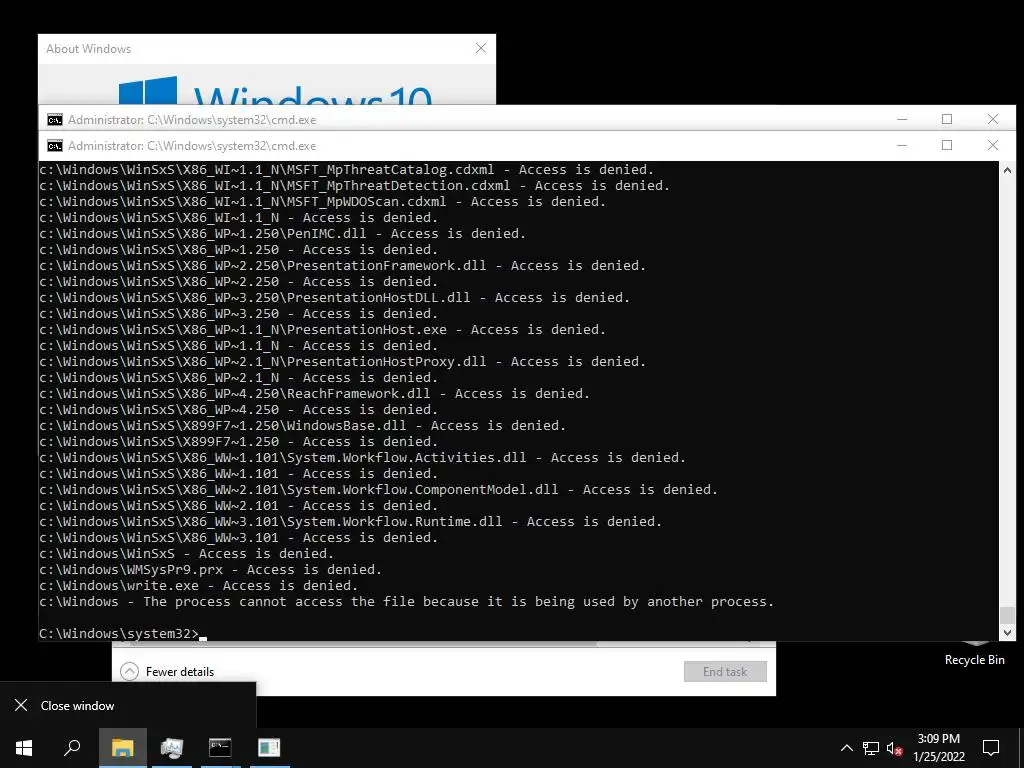The image size is (1024, 768).
Task: Click the console scrollbar down arrow
Action: click(x=1007, y=632)
